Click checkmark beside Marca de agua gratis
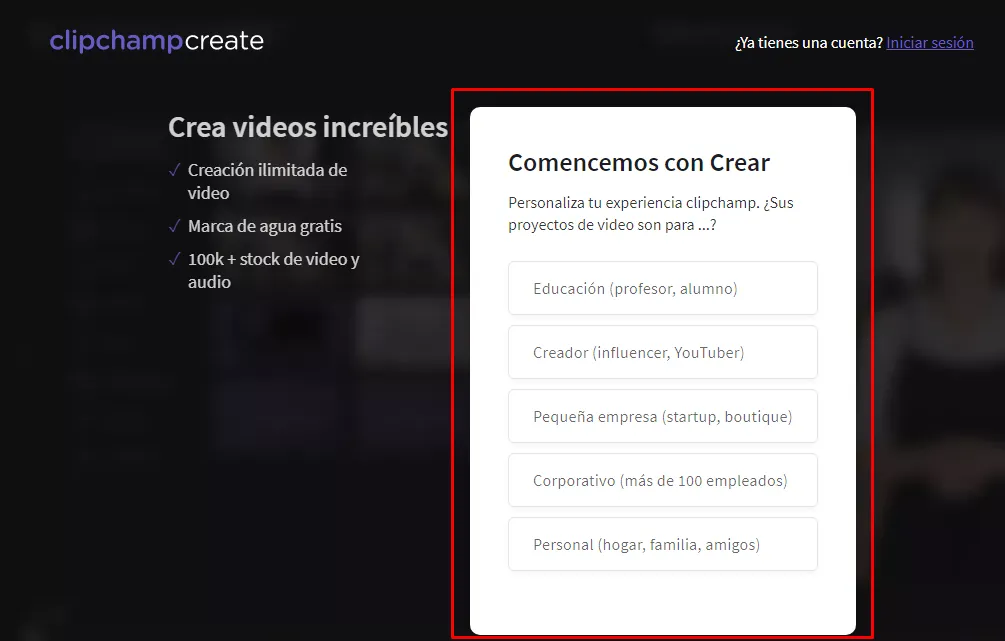Screen dimensions: 1005x641 (174, 226)
